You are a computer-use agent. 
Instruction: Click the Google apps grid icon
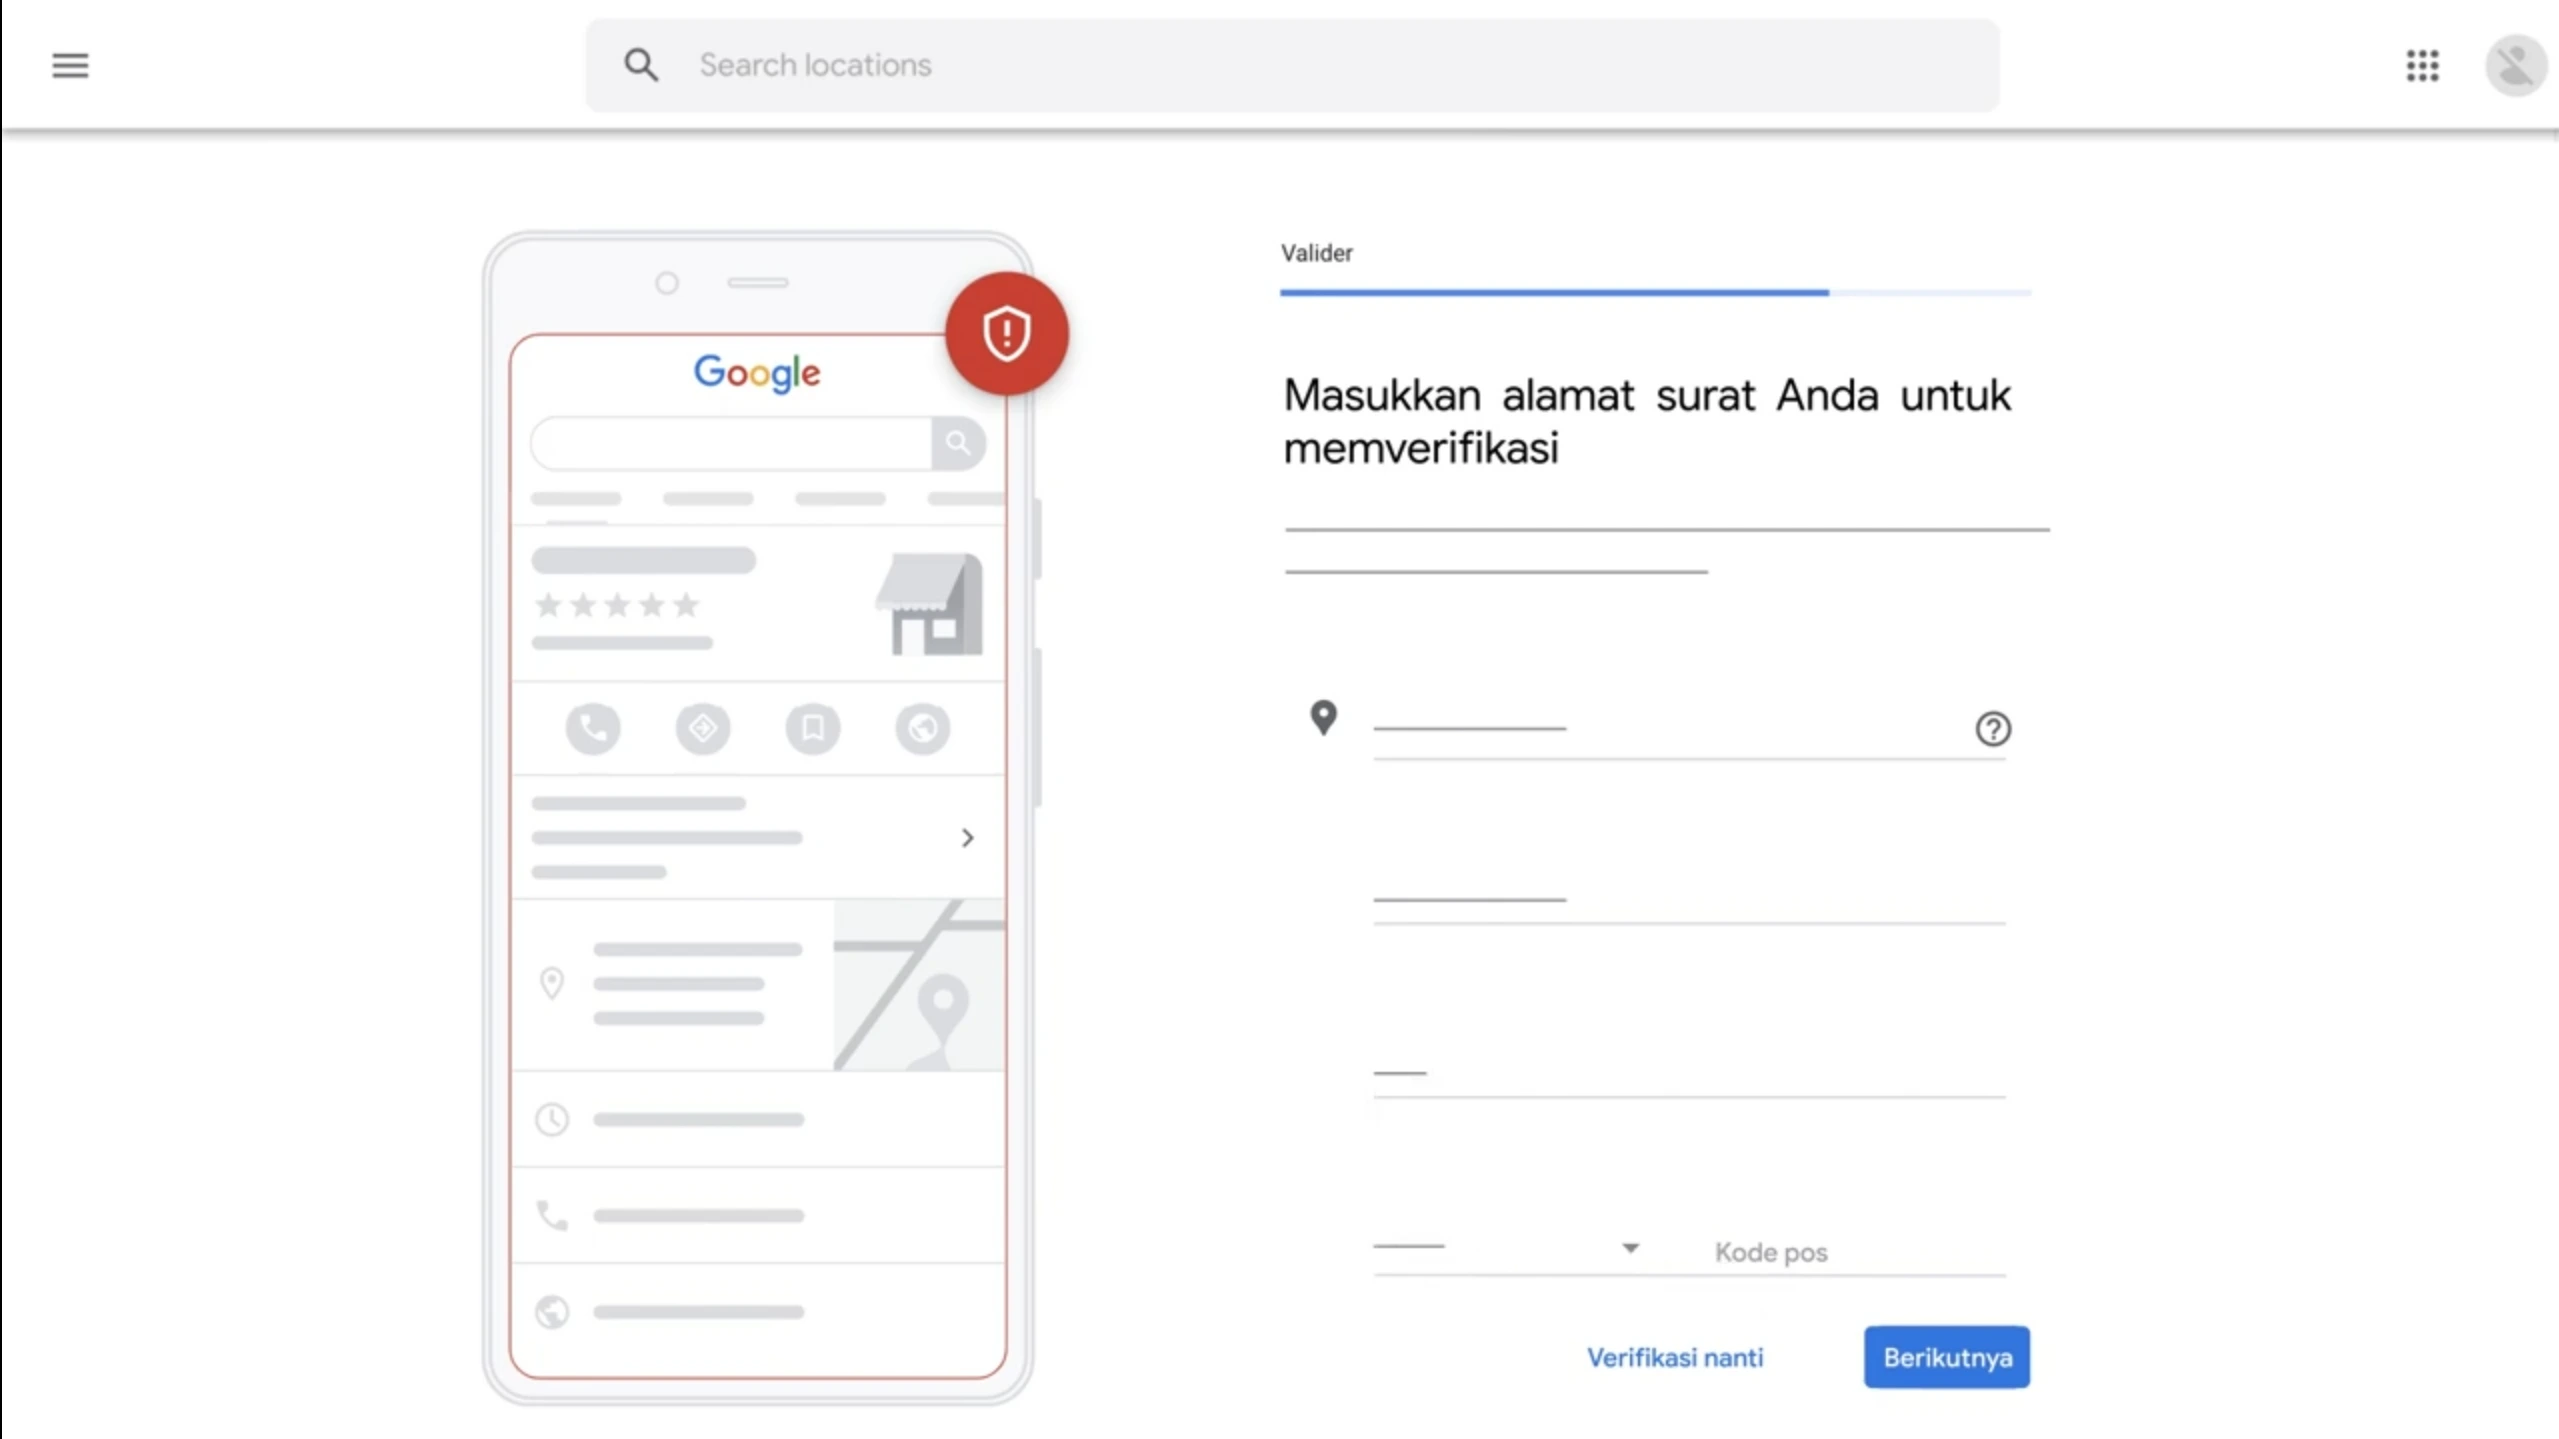coord(2422,65)
